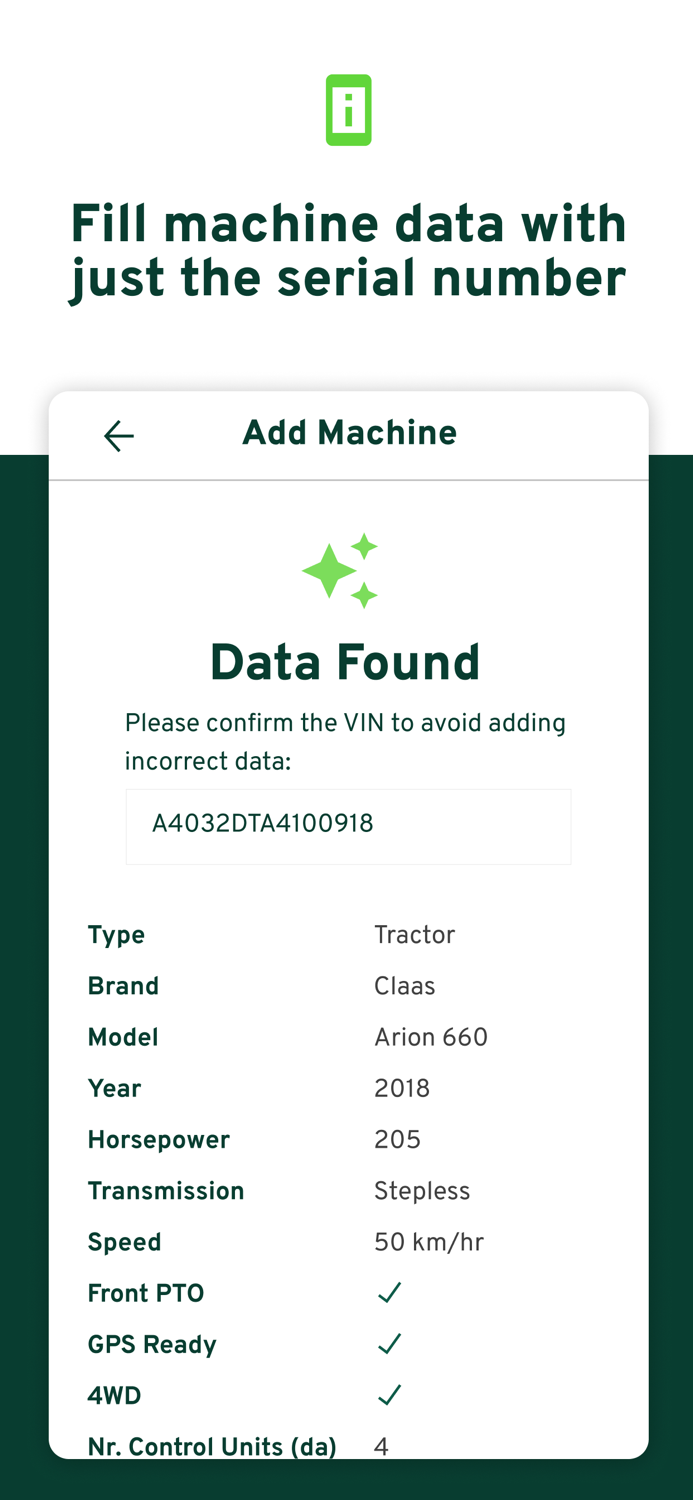Select the back arrow on Add Machine
Viewport: 693px width, 1500px height.
[x=118, y=435]
